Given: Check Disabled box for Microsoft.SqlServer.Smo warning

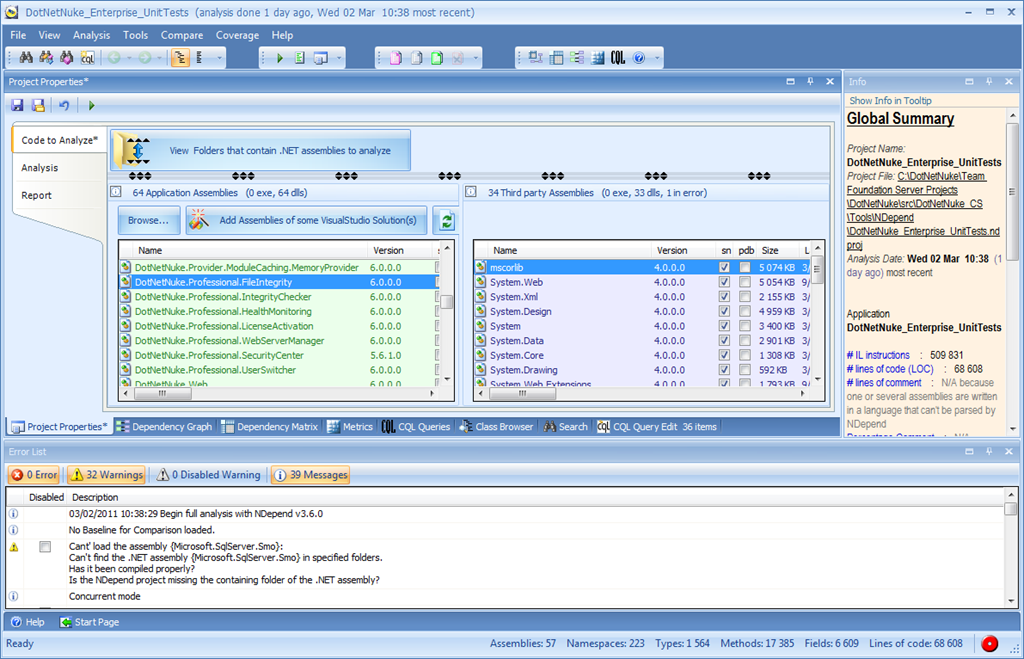Looking at the screenshot, I should click(x=45, y=547).
